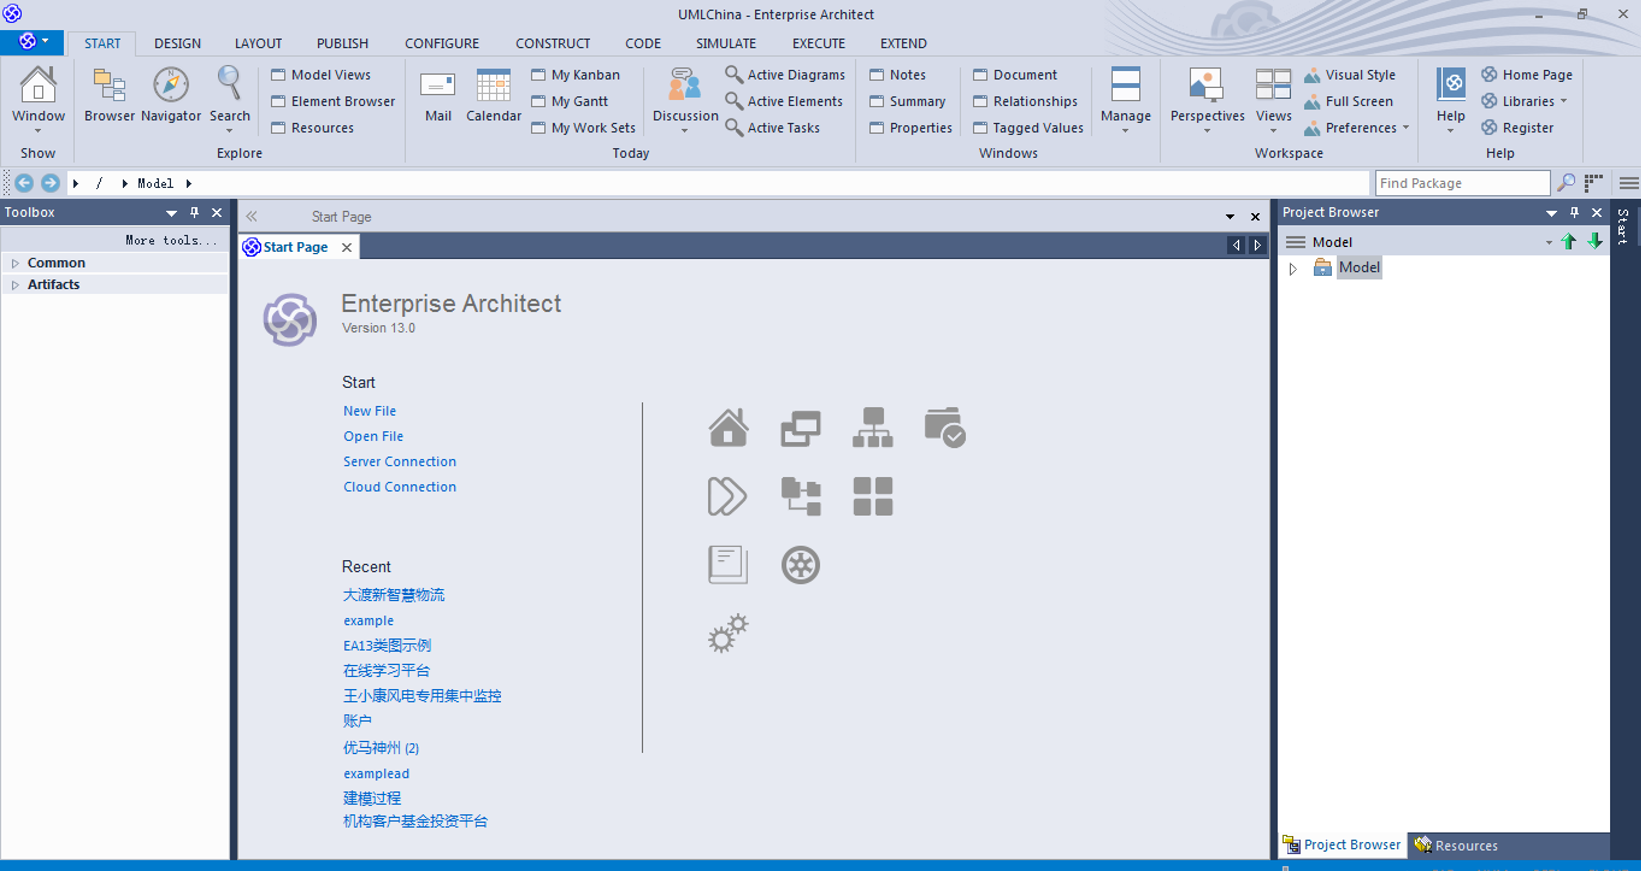Switch to Full Screen mode

coord(1348,101)
